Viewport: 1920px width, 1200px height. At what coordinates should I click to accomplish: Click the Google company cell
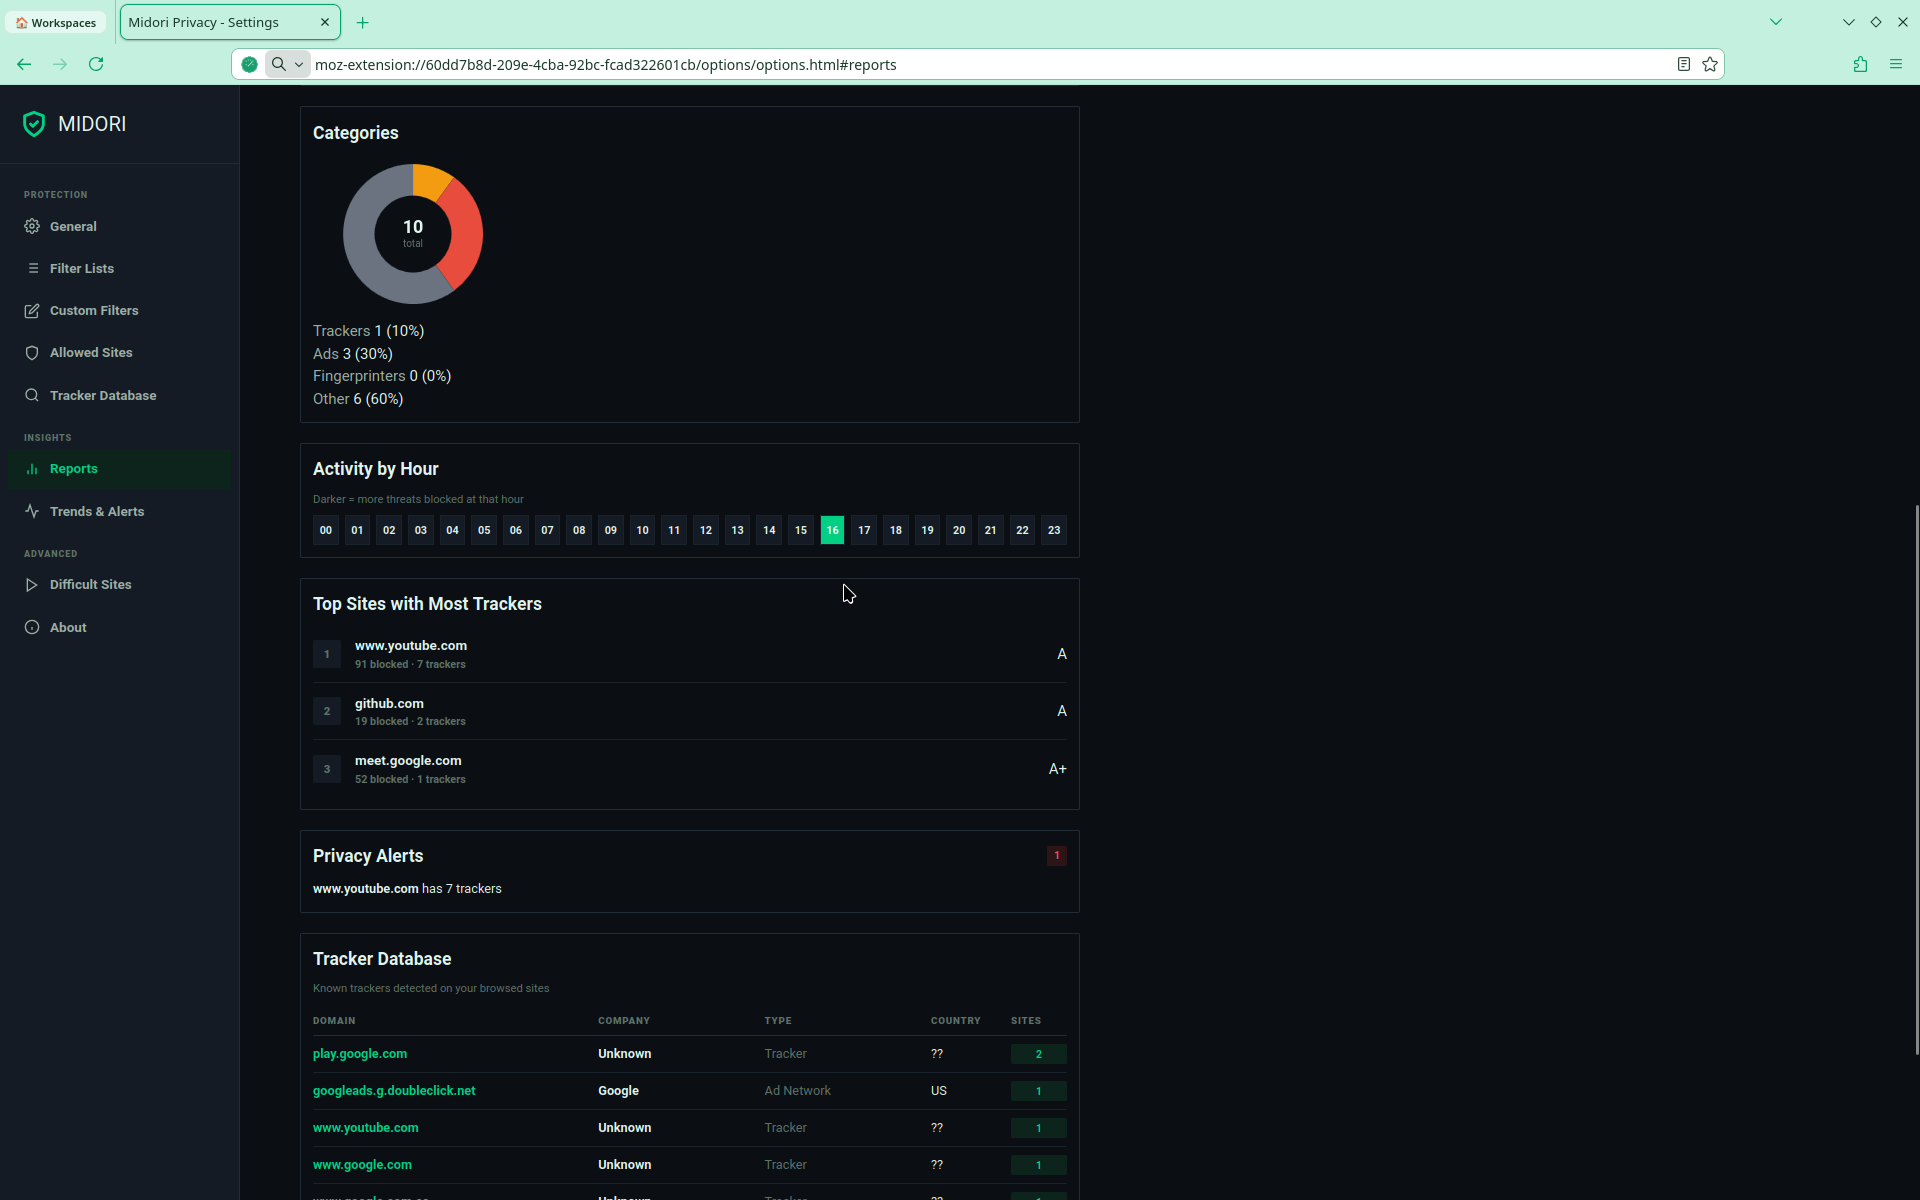618,1091
